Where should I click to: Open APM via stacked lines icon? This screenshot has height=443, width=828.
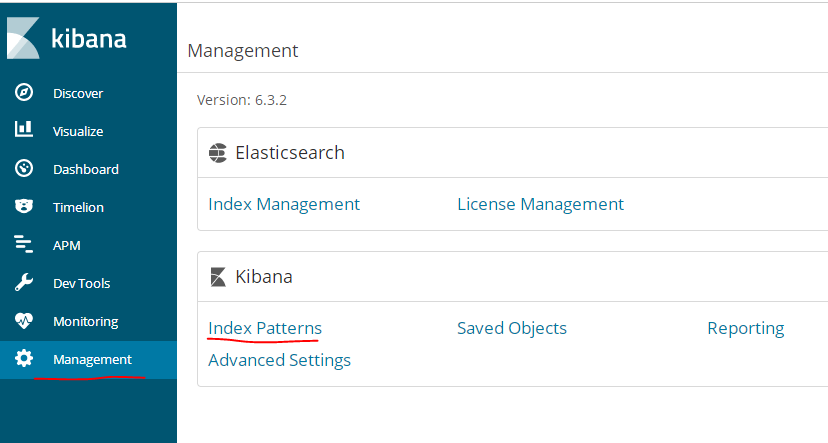point(24,244)
